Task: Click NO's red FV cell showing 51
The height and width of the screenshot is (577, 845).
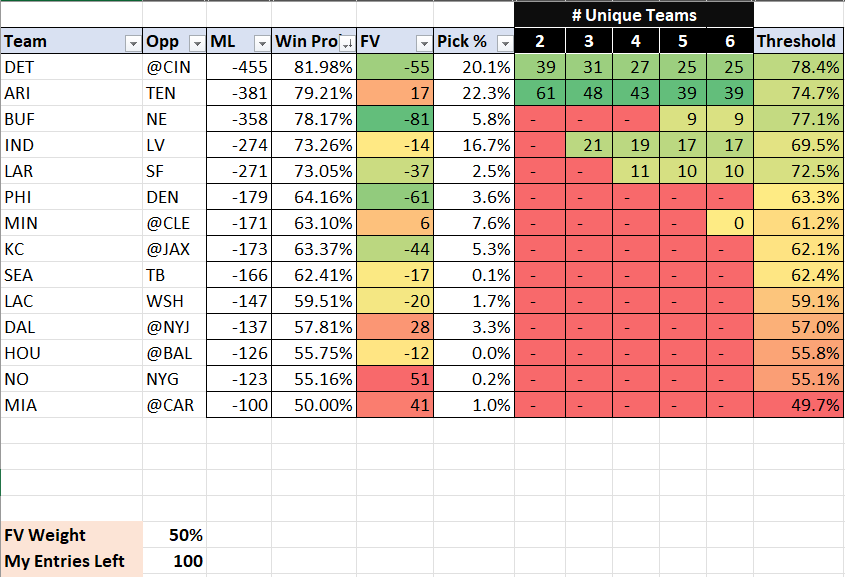Action: click(x=395, y=379)
